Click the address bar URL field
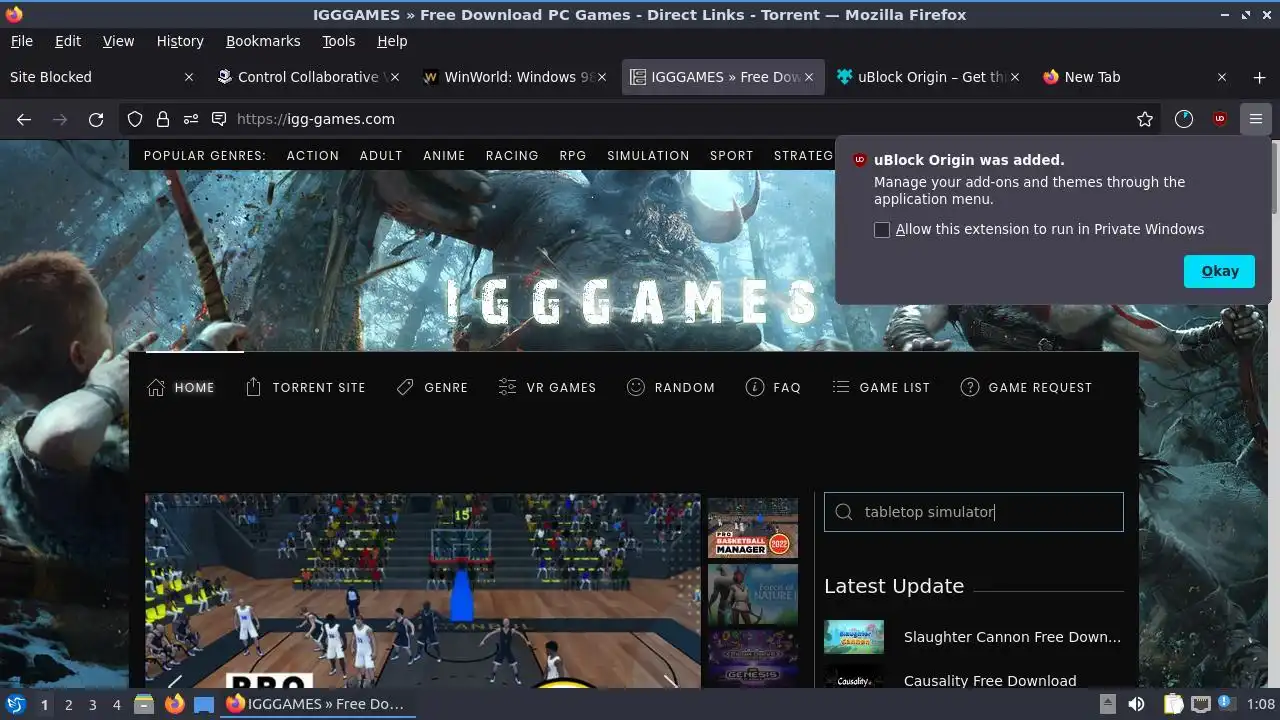 (x=640, y=119)
